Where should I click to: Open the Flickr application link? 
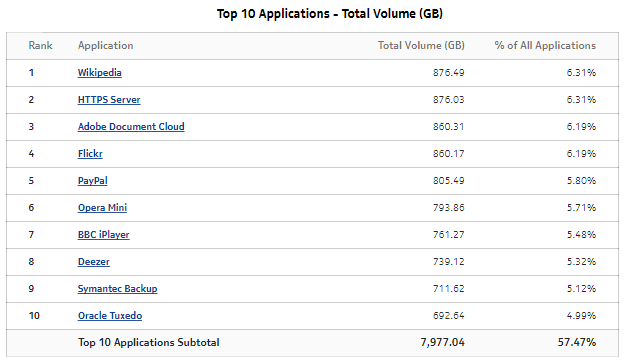click(x=90, y=154)
